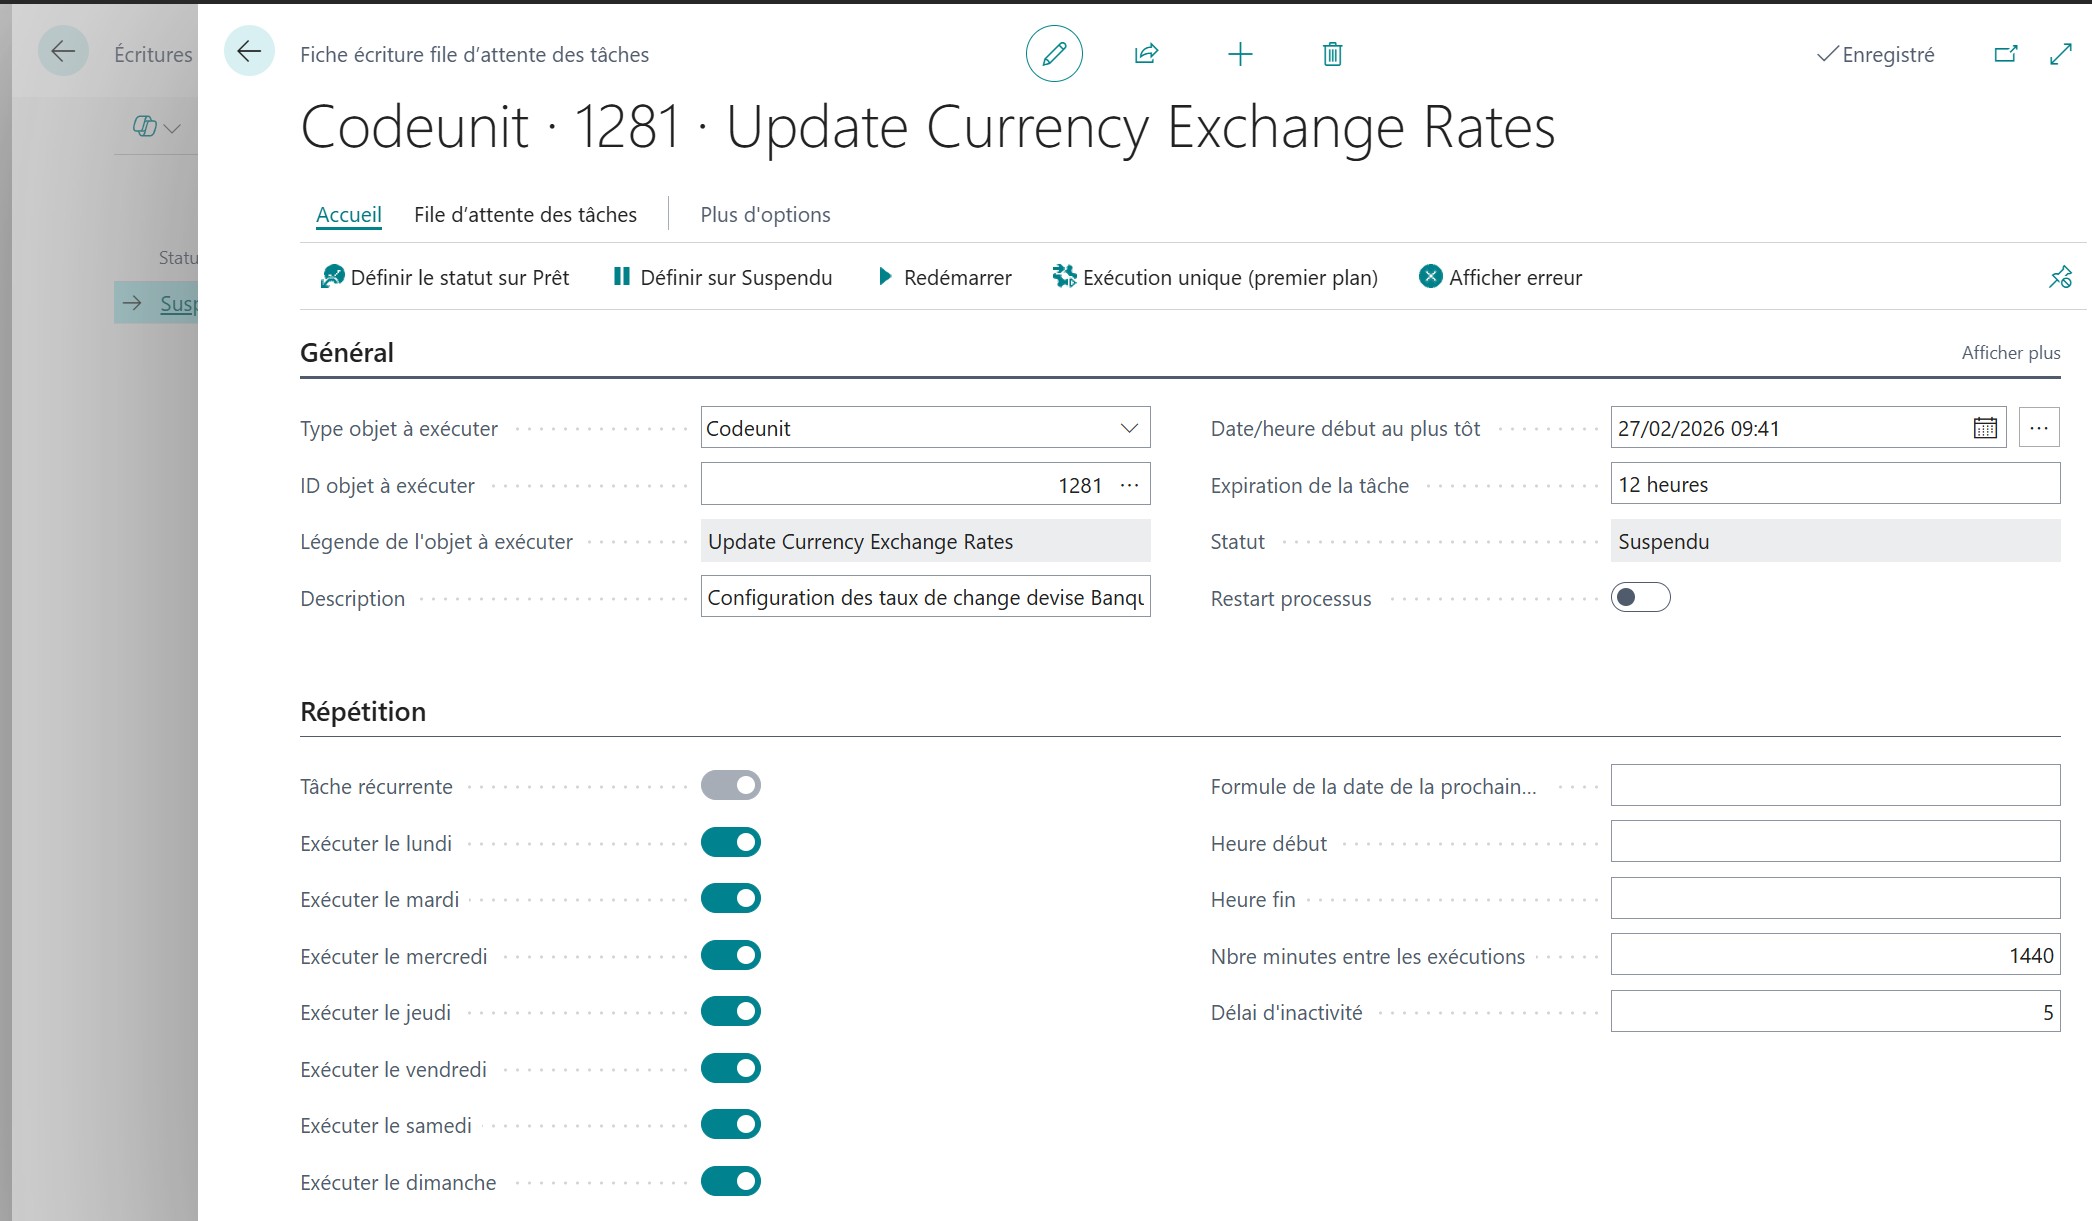This screenshot has height=1221, width=2092.
Task: Expand the Type objet à exécuter dropdown
Action: point(1129,428)
